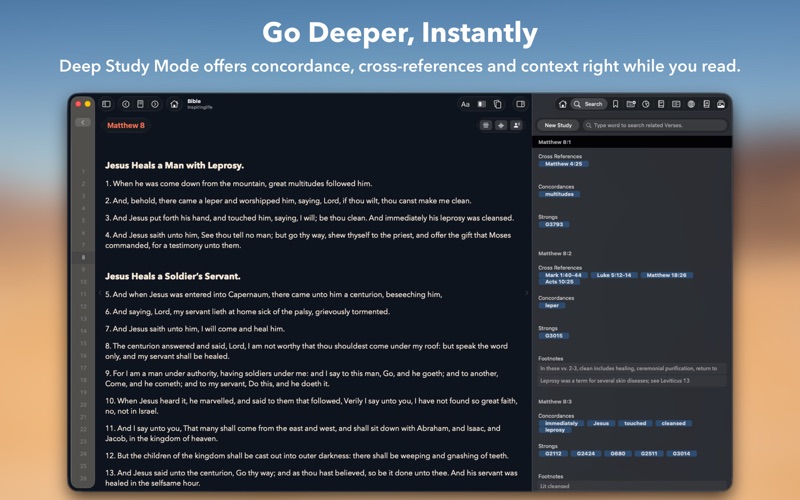Open the leper concordance tag

552,305
